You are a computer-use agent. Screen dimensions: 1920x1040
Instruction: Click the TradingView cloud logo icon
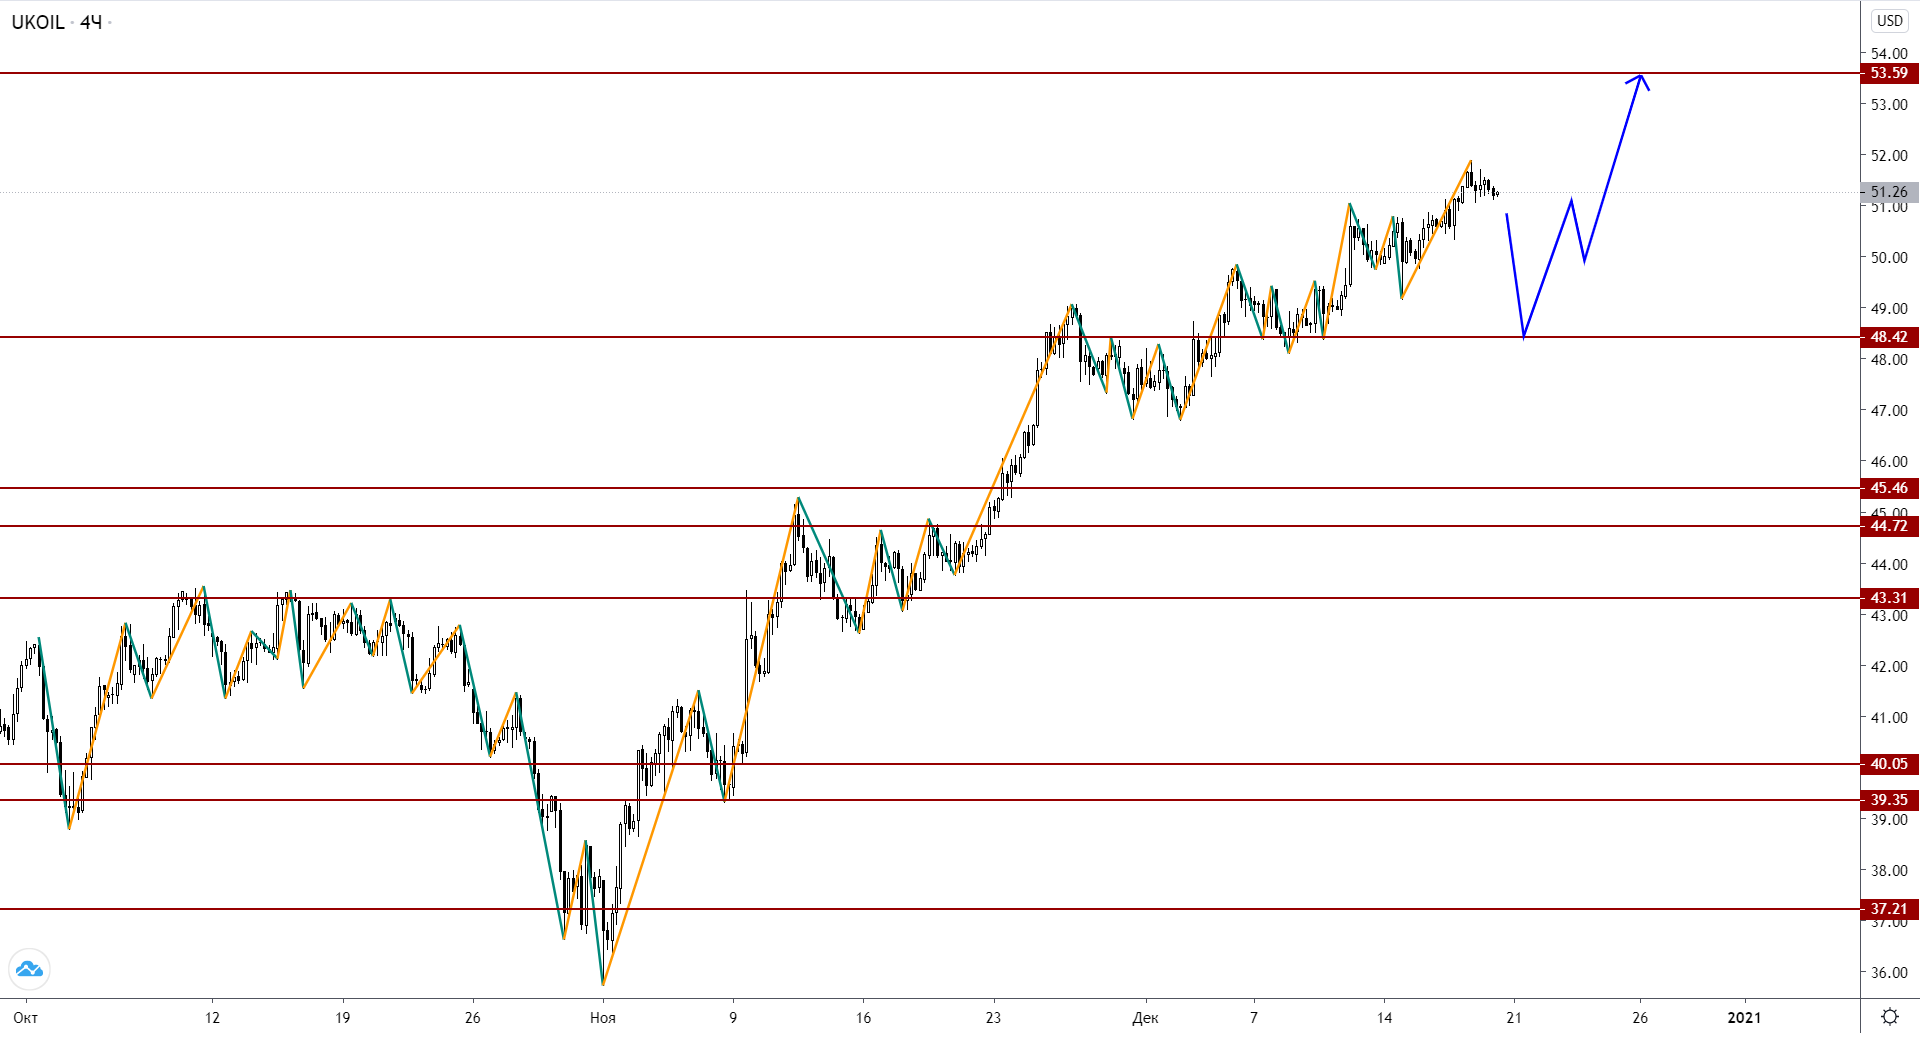pyautogui.click(x=29, y=969)
